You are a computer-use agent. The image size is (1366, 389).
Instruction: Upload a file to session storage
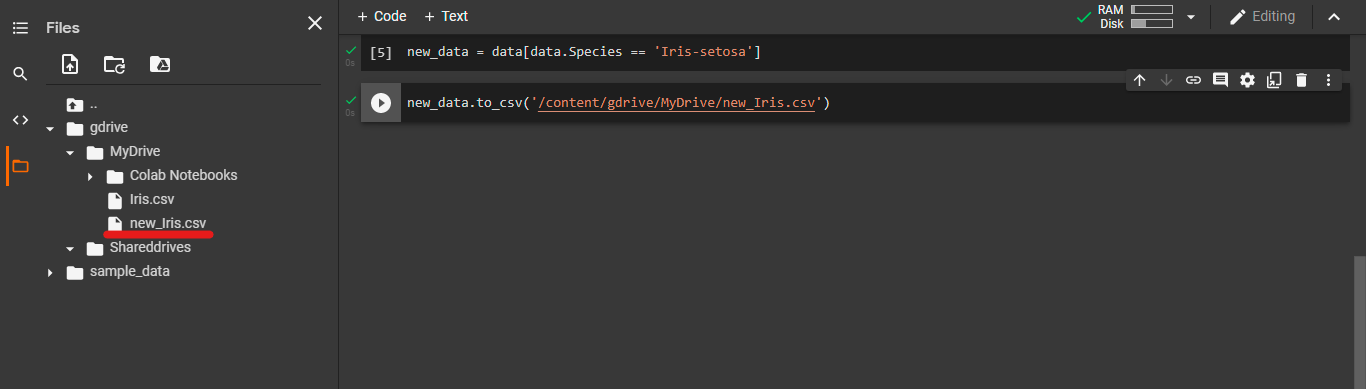tap(70, 64)
